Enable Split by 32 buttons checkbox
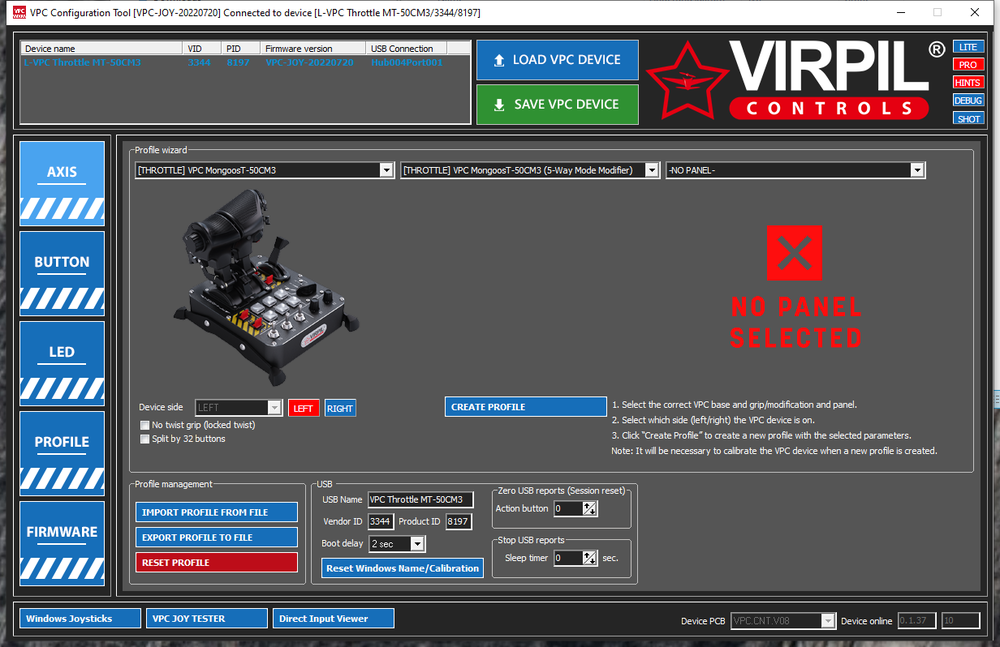 pyautogui.click(x=145, y=439)
